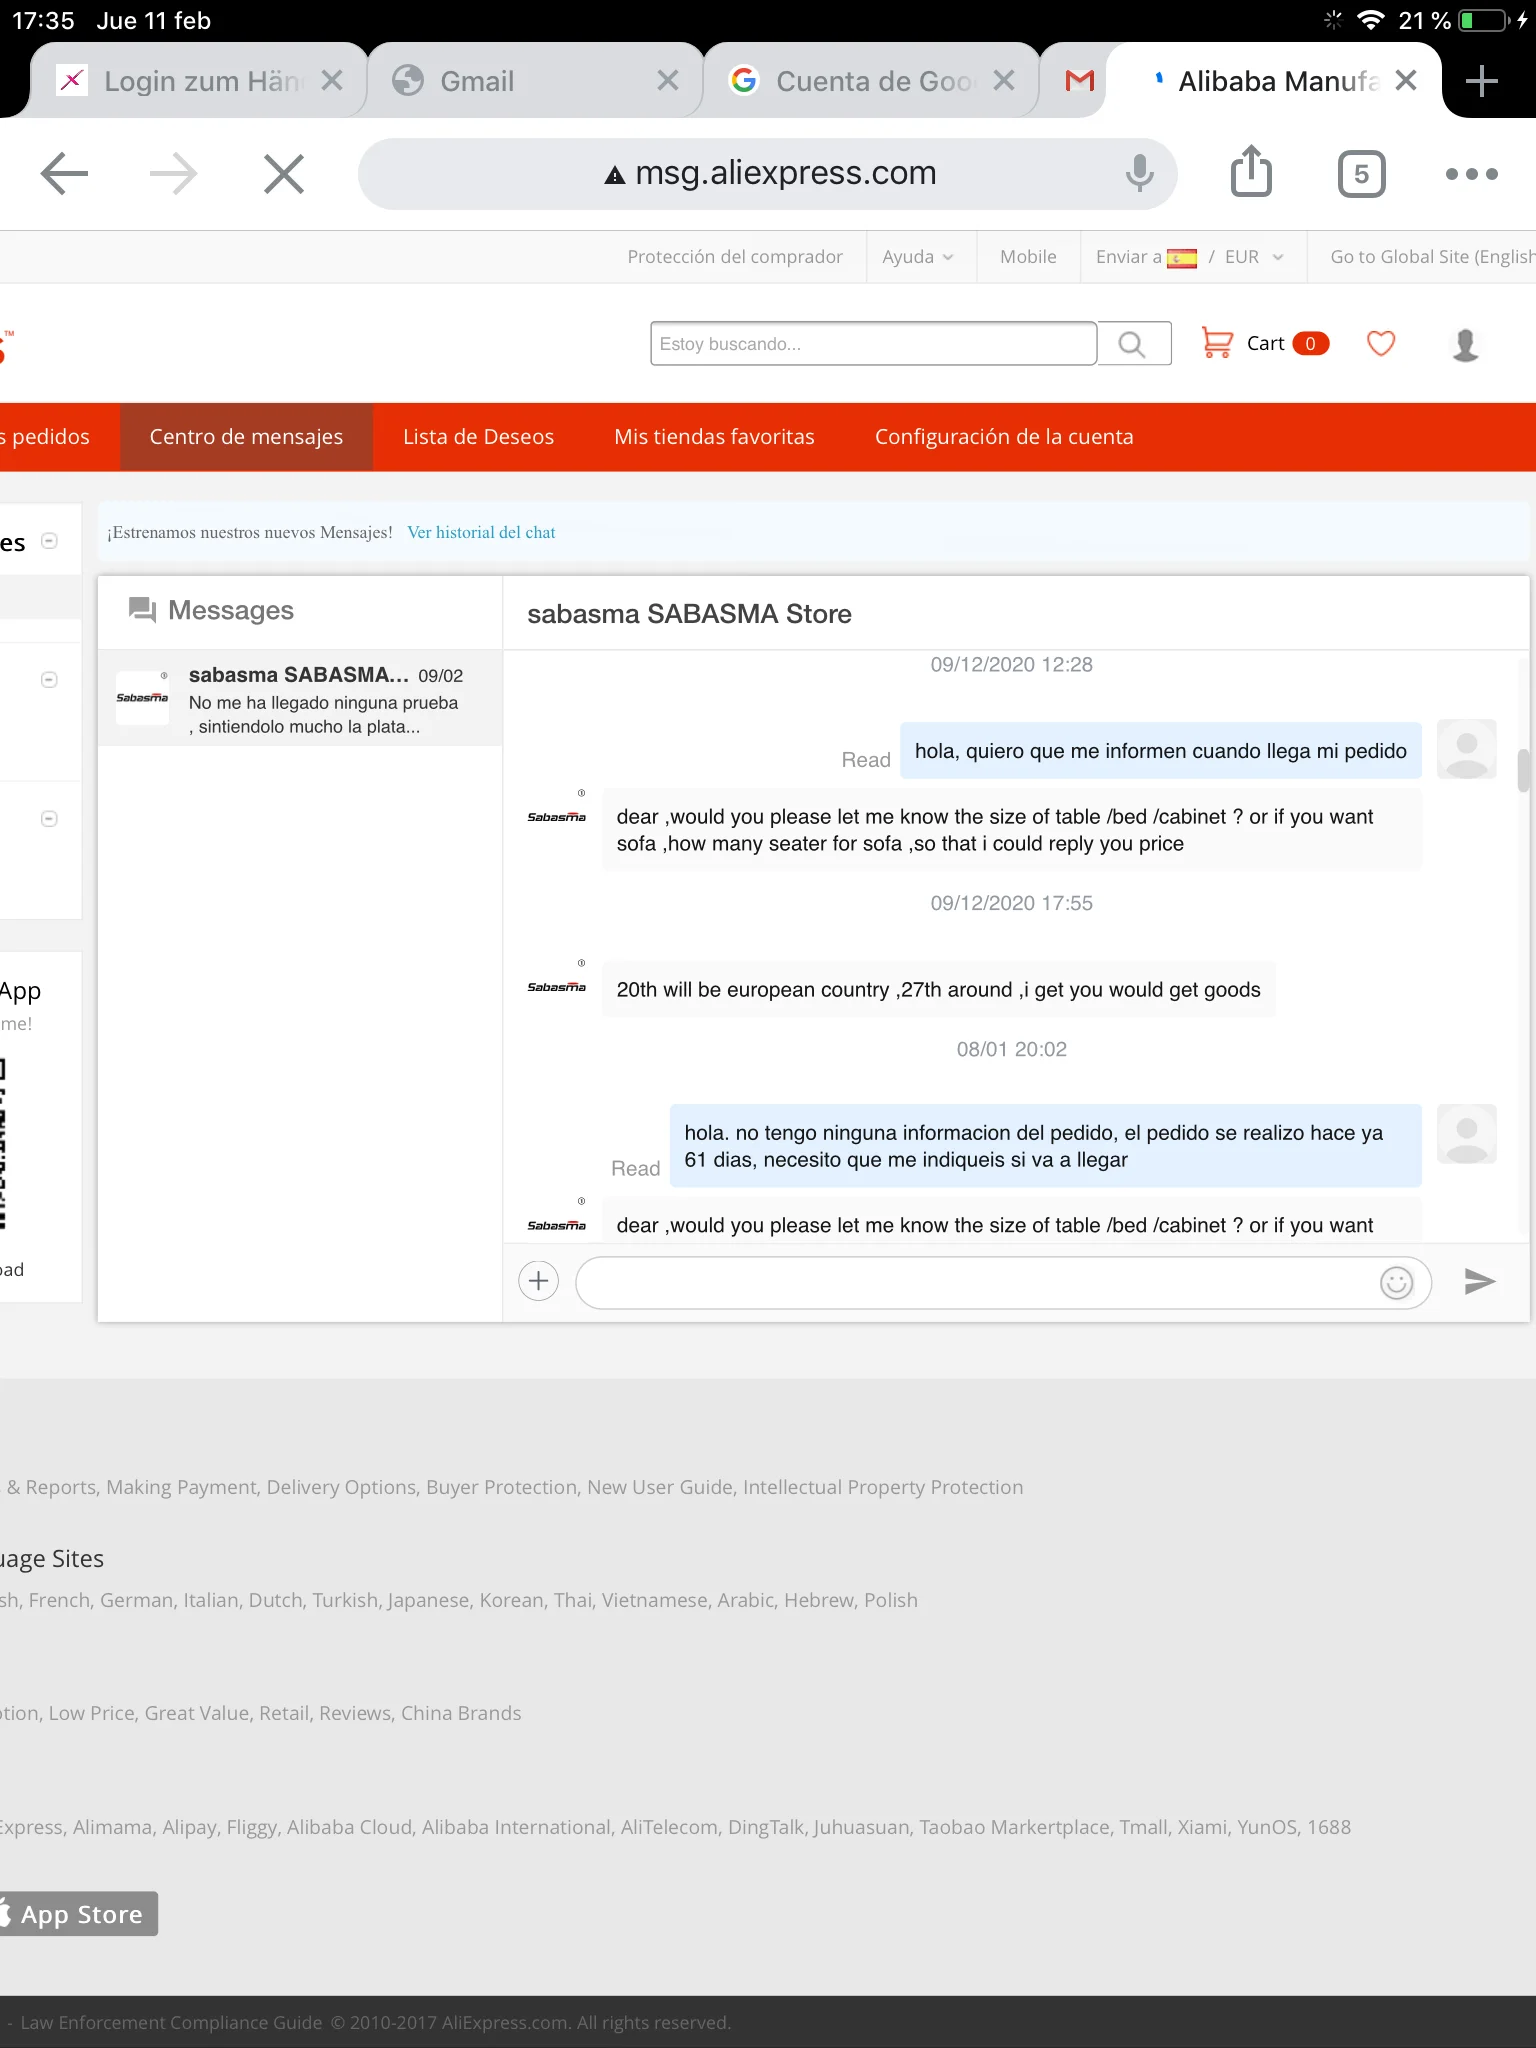This screenshot has height=2048, width=1536.
Task: Go to Global Site (English)
Action: 1432,257
